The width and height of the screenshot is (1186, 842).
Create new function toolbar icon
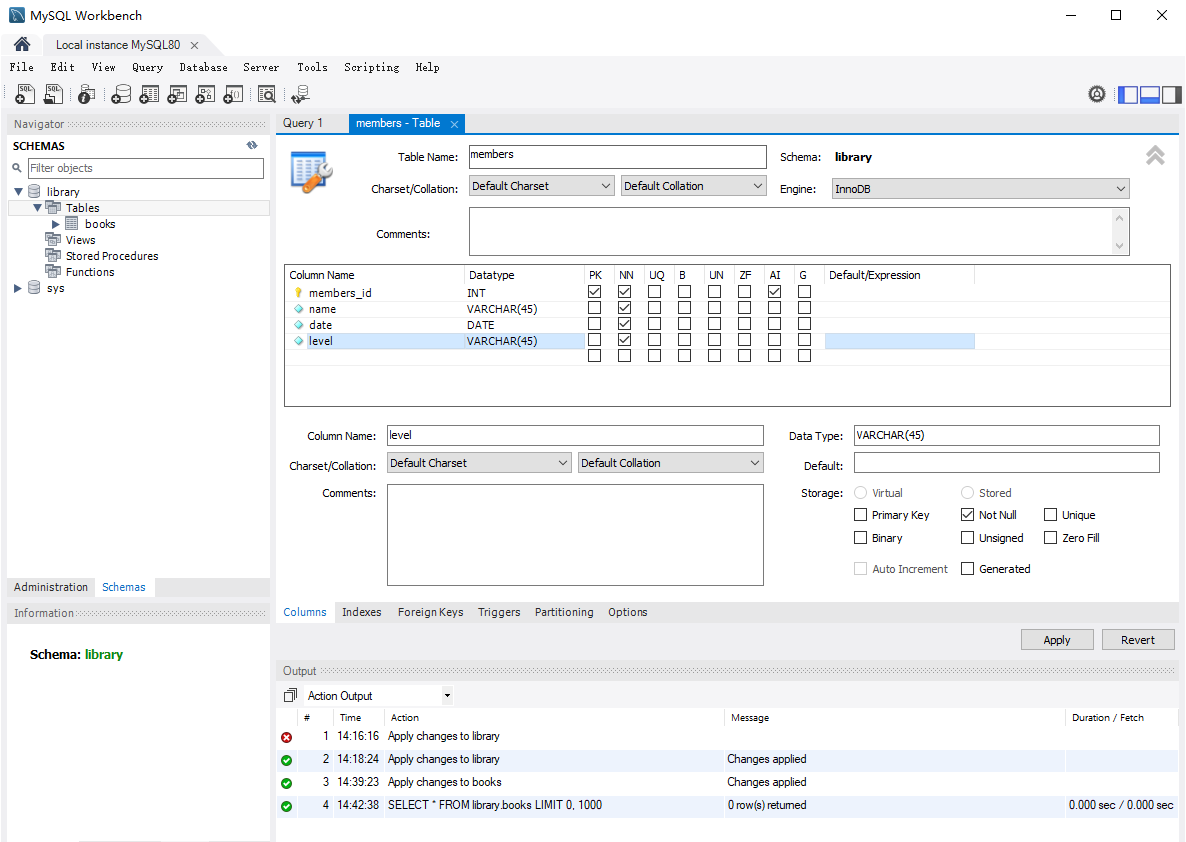(233, 94)
